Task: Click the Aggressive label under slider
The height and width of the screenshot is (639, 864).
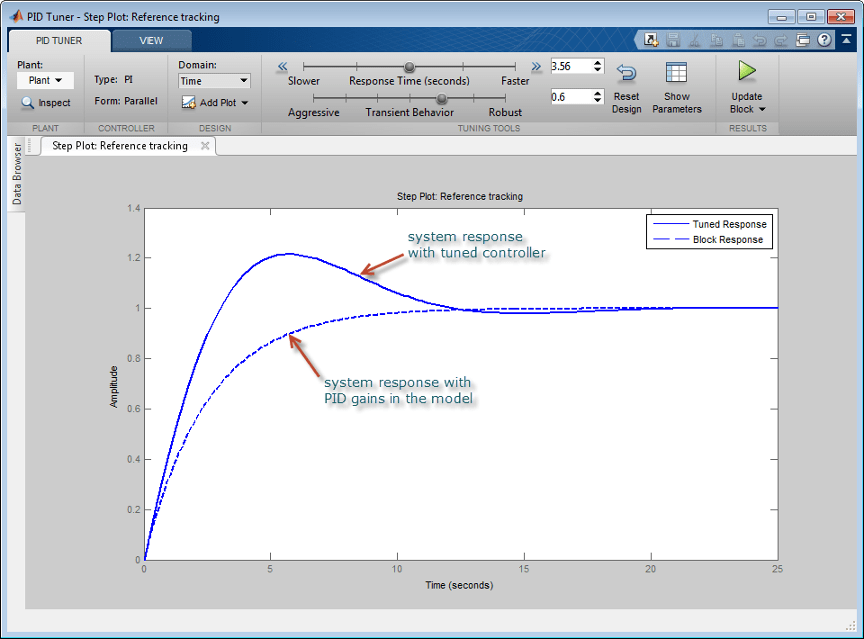Action: coord(314,112)
